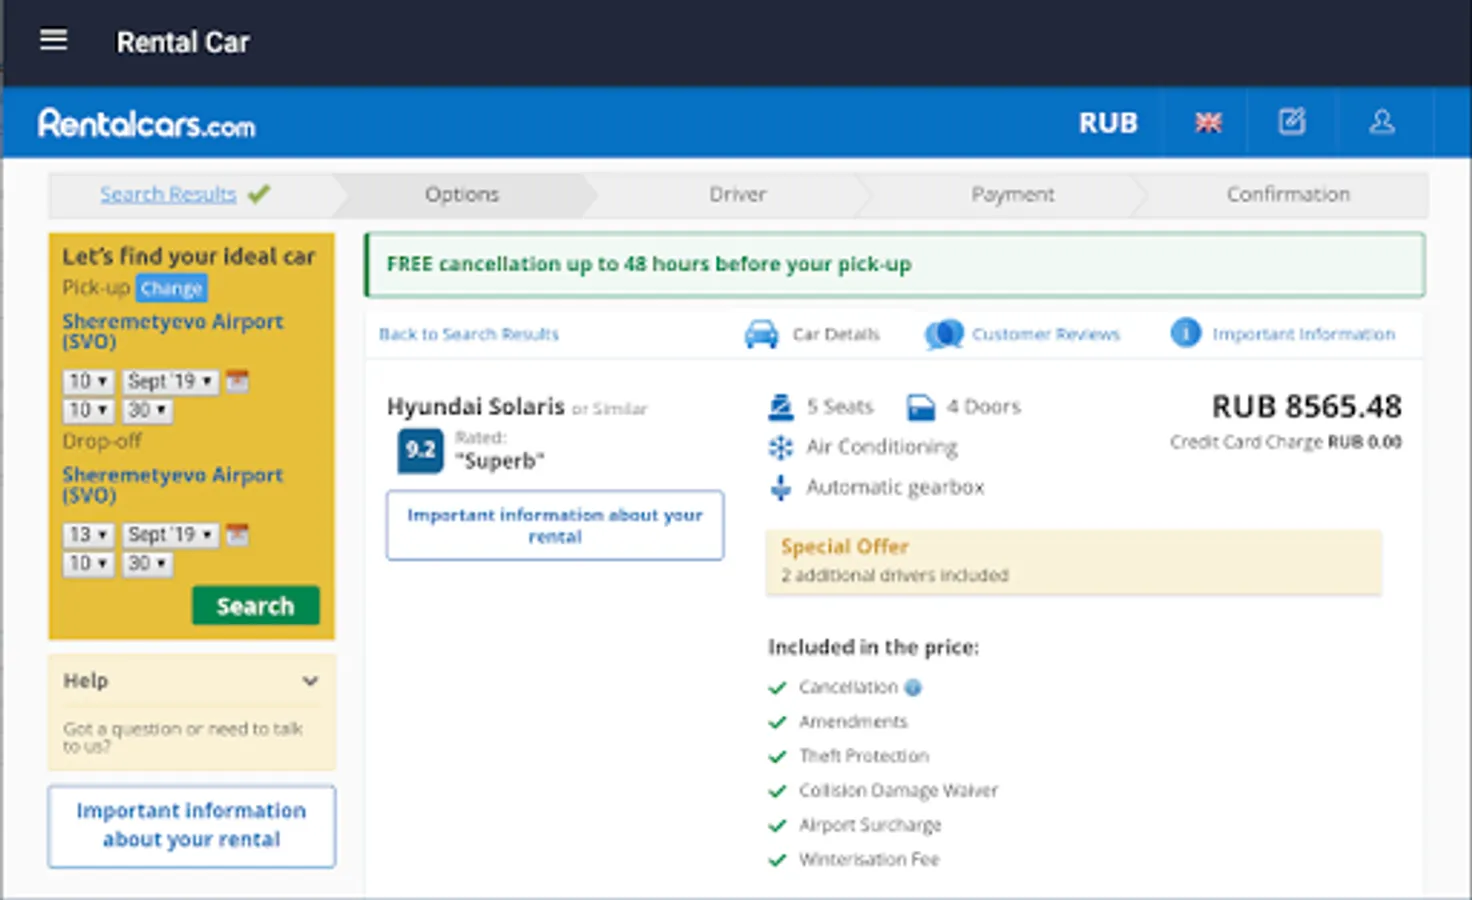Click the Automatic gearbox icon
This screenshot has width=1472, height=900.
tap(780, 487)
